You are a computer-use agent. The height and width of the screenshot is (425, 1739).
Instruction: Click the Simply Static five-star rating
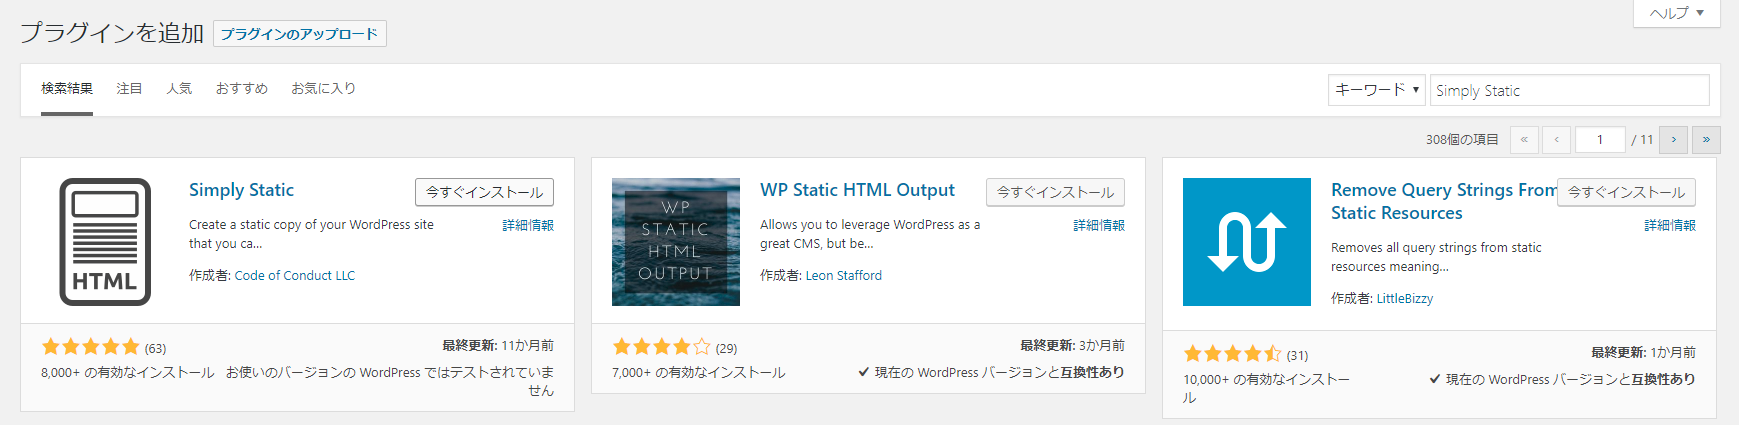90,347
